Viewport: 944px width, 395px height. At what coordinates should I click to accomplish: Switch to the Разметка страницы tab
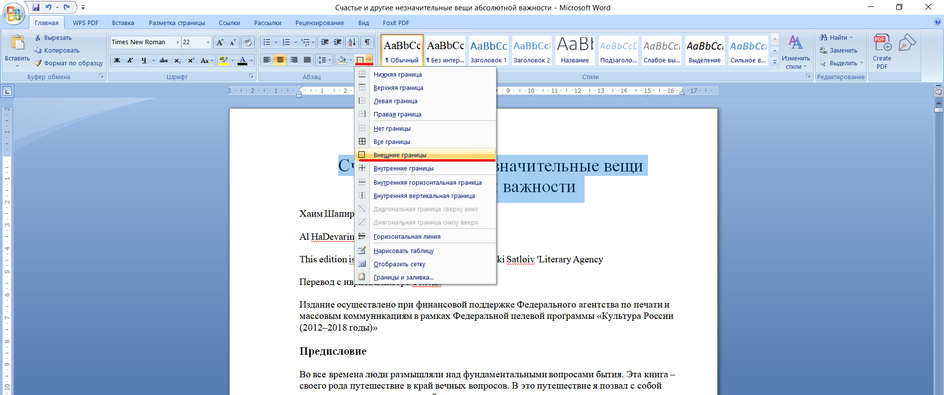(176, 23)
